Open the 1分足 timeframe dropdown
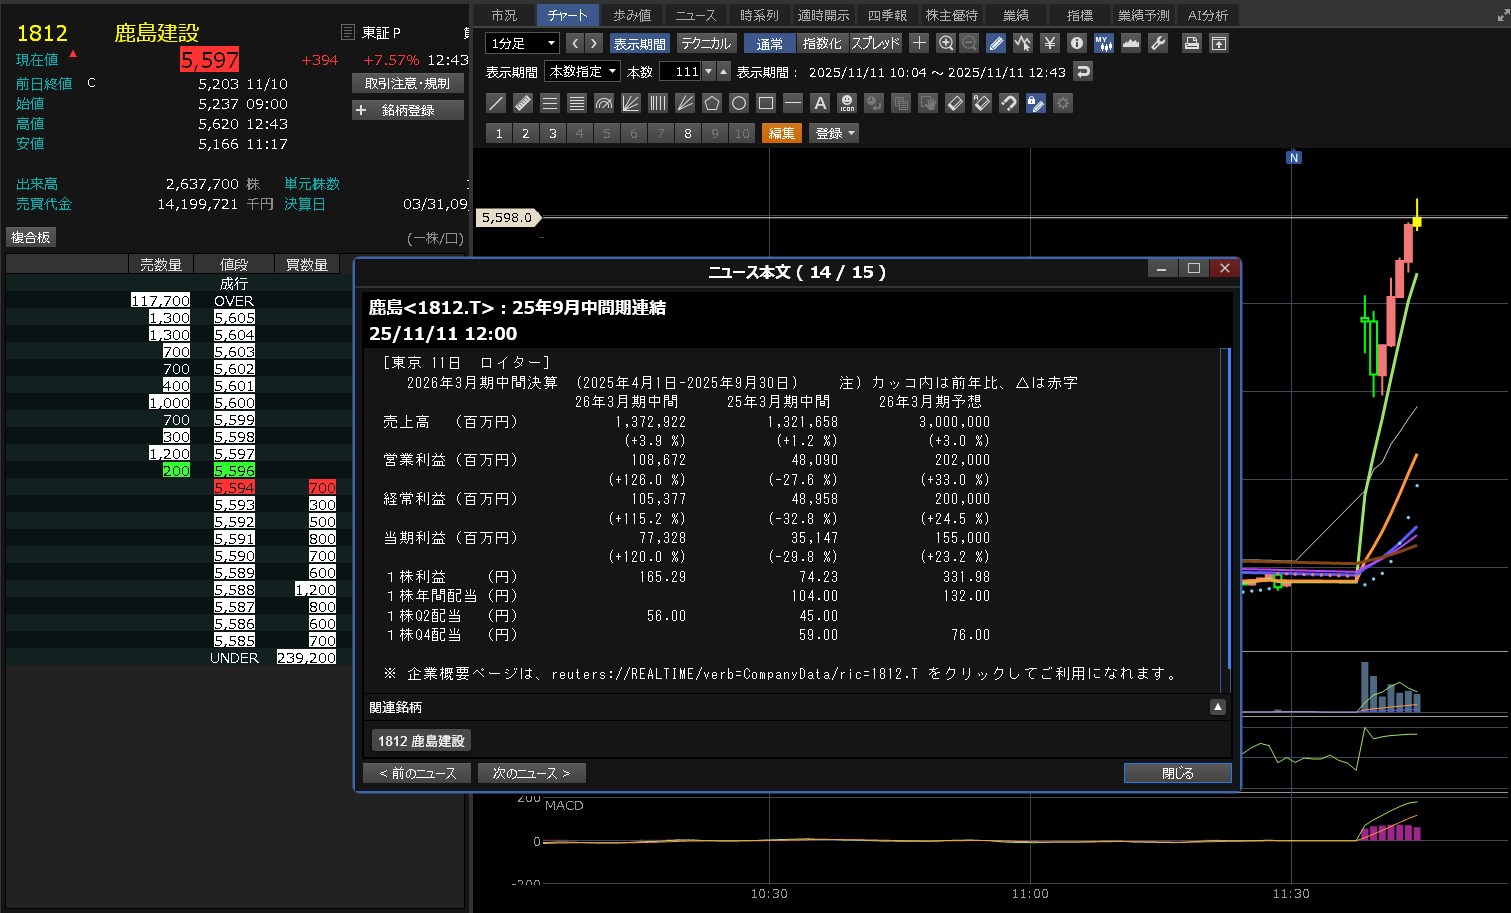 (x=522, y=43)
